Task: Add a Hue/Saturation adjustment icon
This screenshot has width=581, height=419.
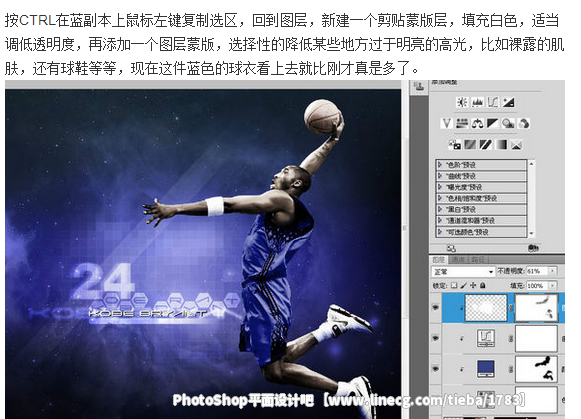Action: [462, 123]
